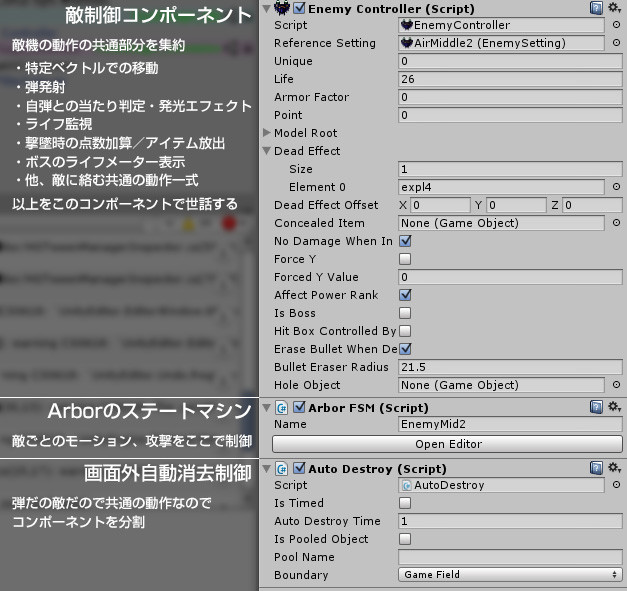Check the Is Boss checkbox
Viewport: 627px width, 591px height.
pos(405,313)
